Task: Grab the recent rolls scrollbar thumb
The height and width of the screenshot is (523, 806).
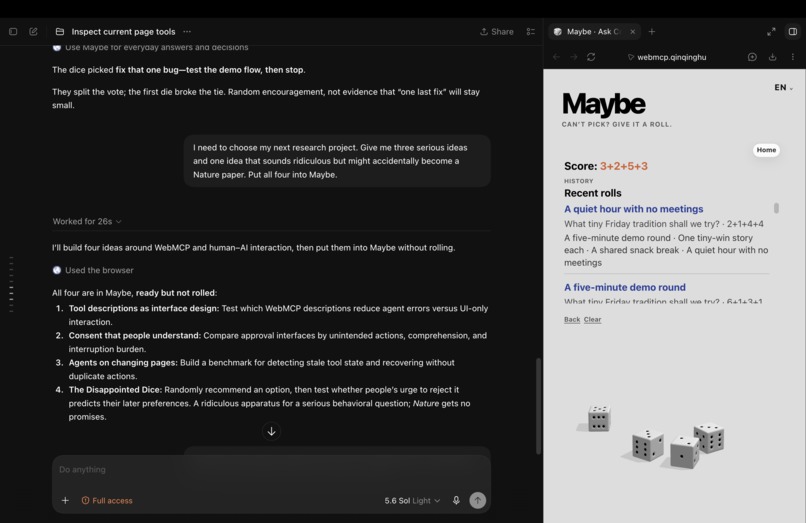Action: click(776, 208)
